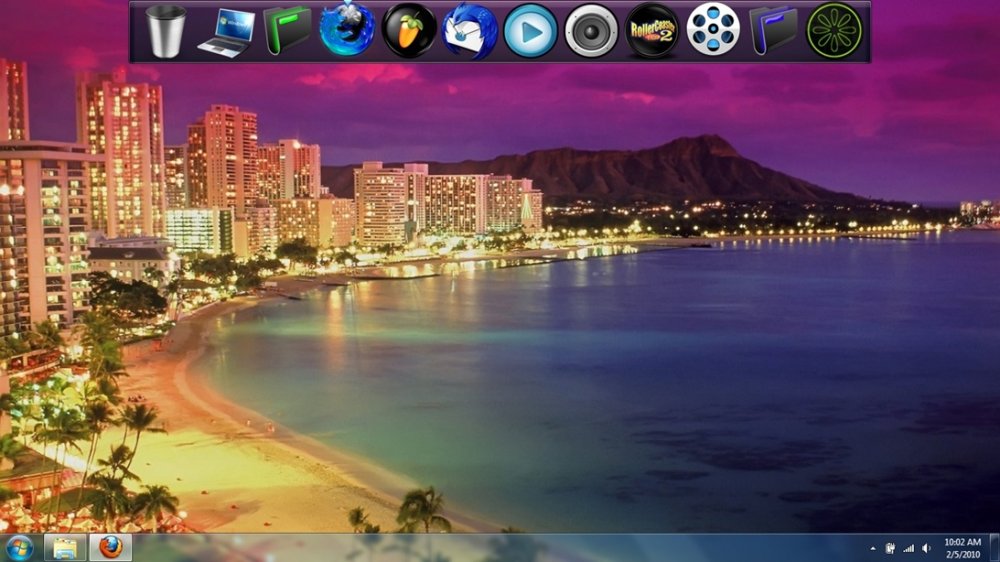1000x562 pixels.
Task: Open the volume speaker tray icon
Action: tap(927, 548)
